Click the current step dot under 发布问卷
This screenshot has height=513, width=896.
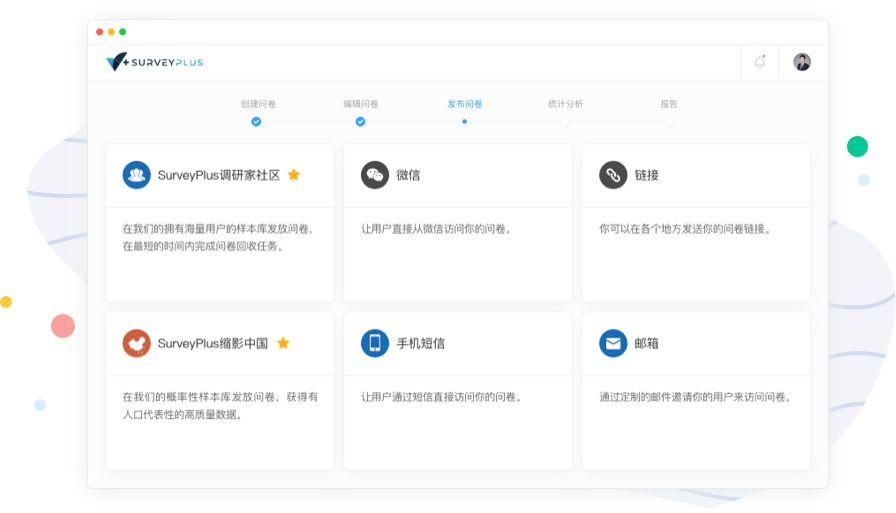click(x=465, y=122)
